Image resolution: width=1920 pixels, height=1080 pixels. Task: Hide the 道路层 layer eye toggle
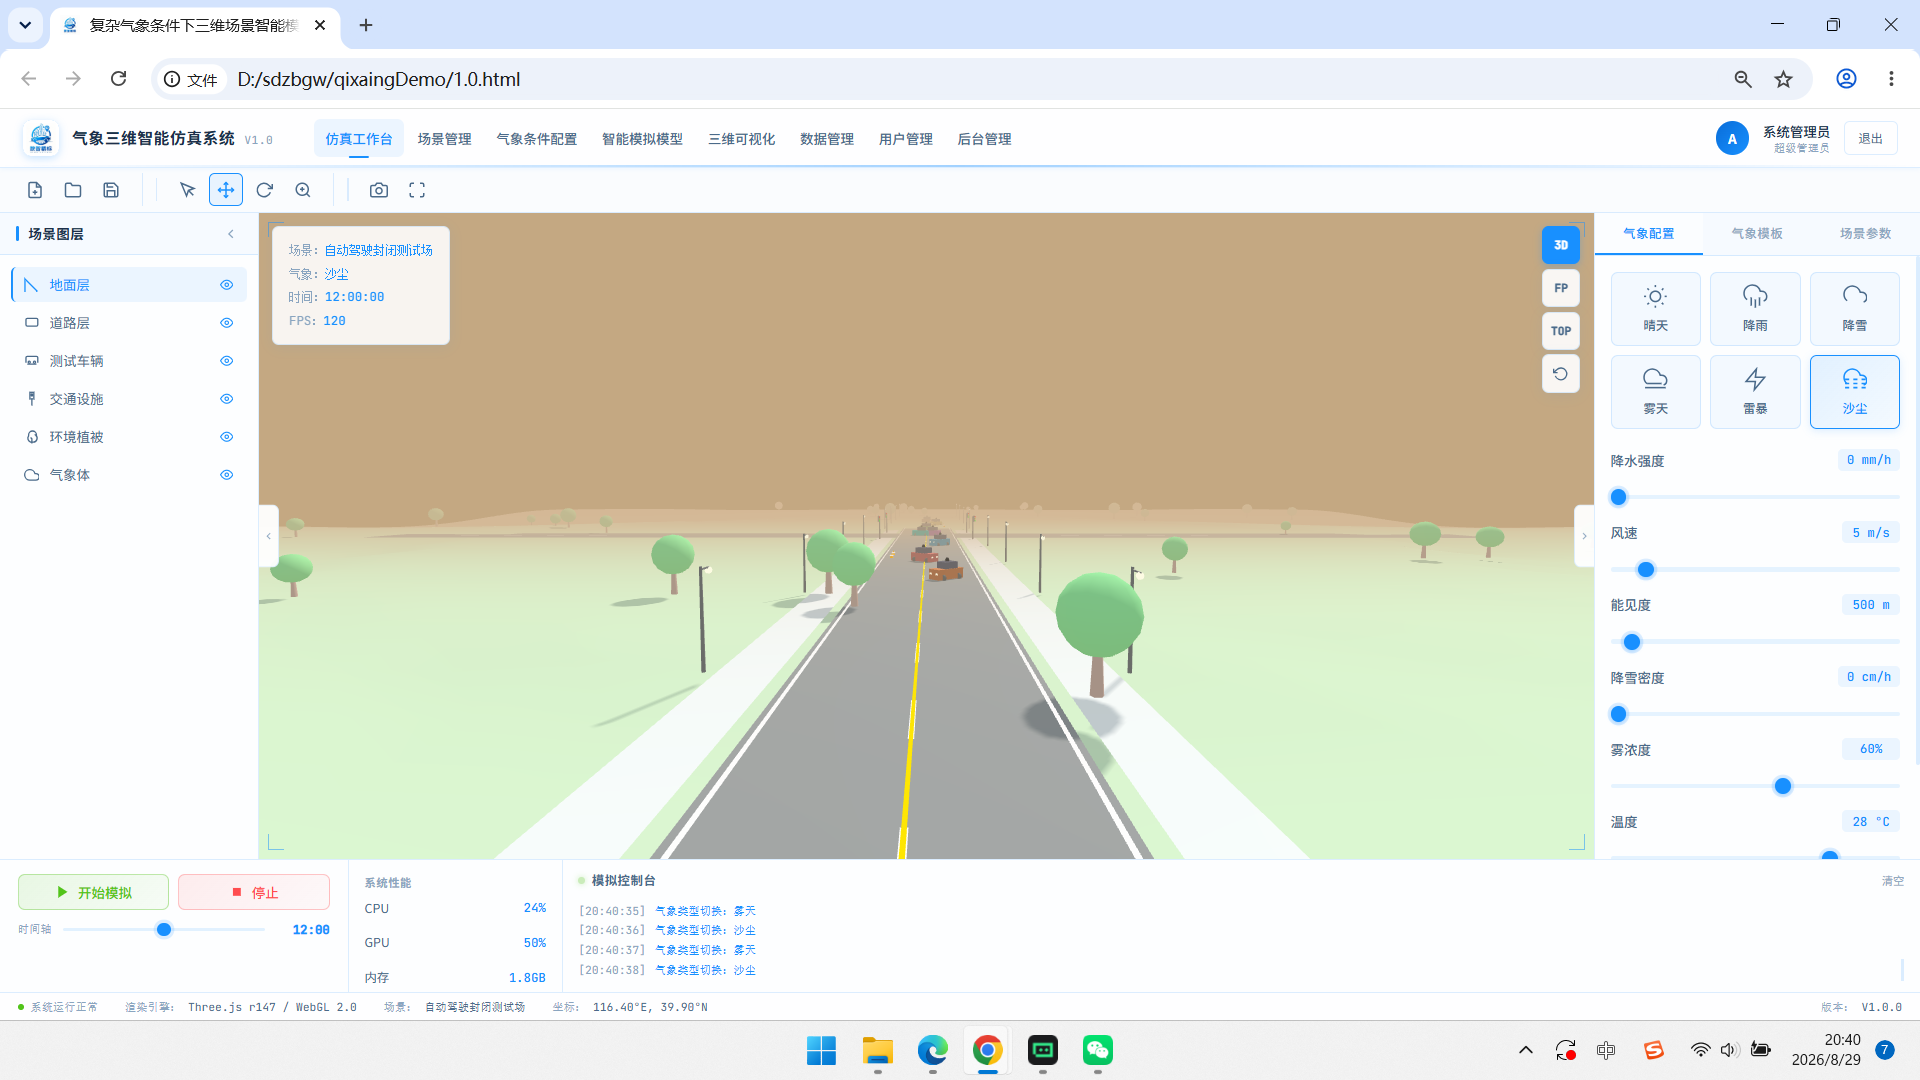coord(227,323)
